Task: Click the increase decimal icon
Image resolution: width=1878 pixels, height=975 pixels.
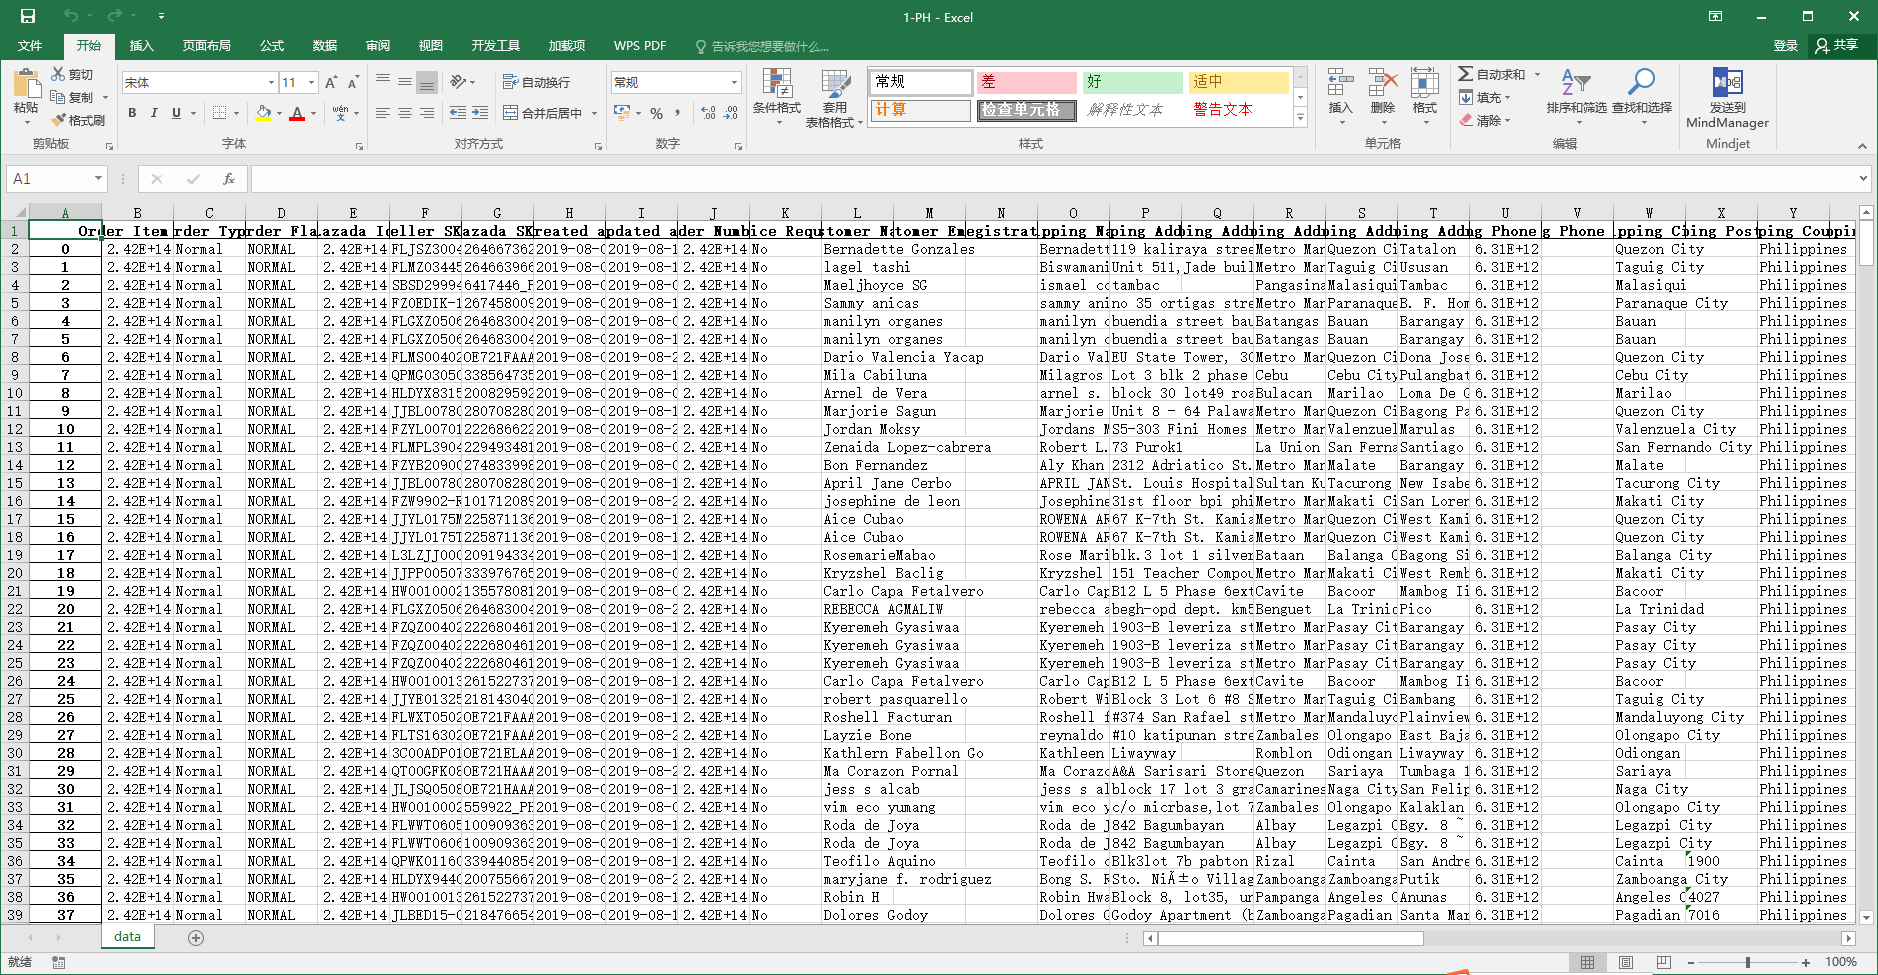Action: pyautogui.click(x=709, y=113)
